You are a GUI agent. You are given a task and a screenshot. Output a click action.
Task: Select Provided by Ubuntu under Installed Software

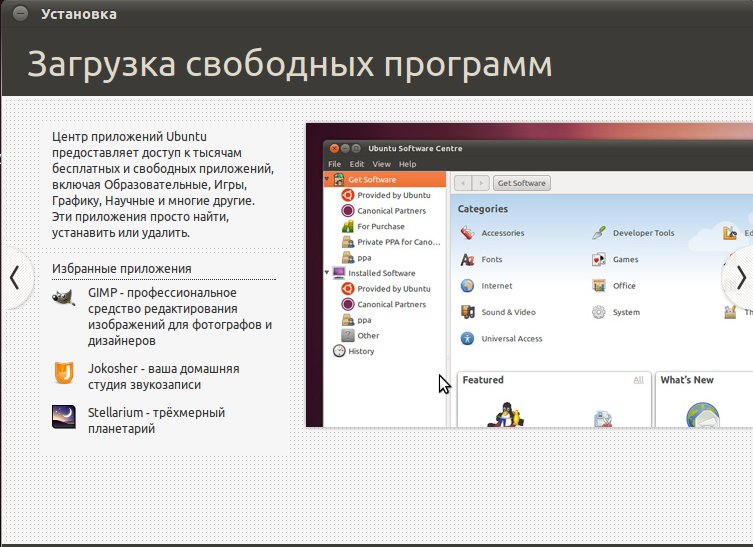click(x=386, y=289)
